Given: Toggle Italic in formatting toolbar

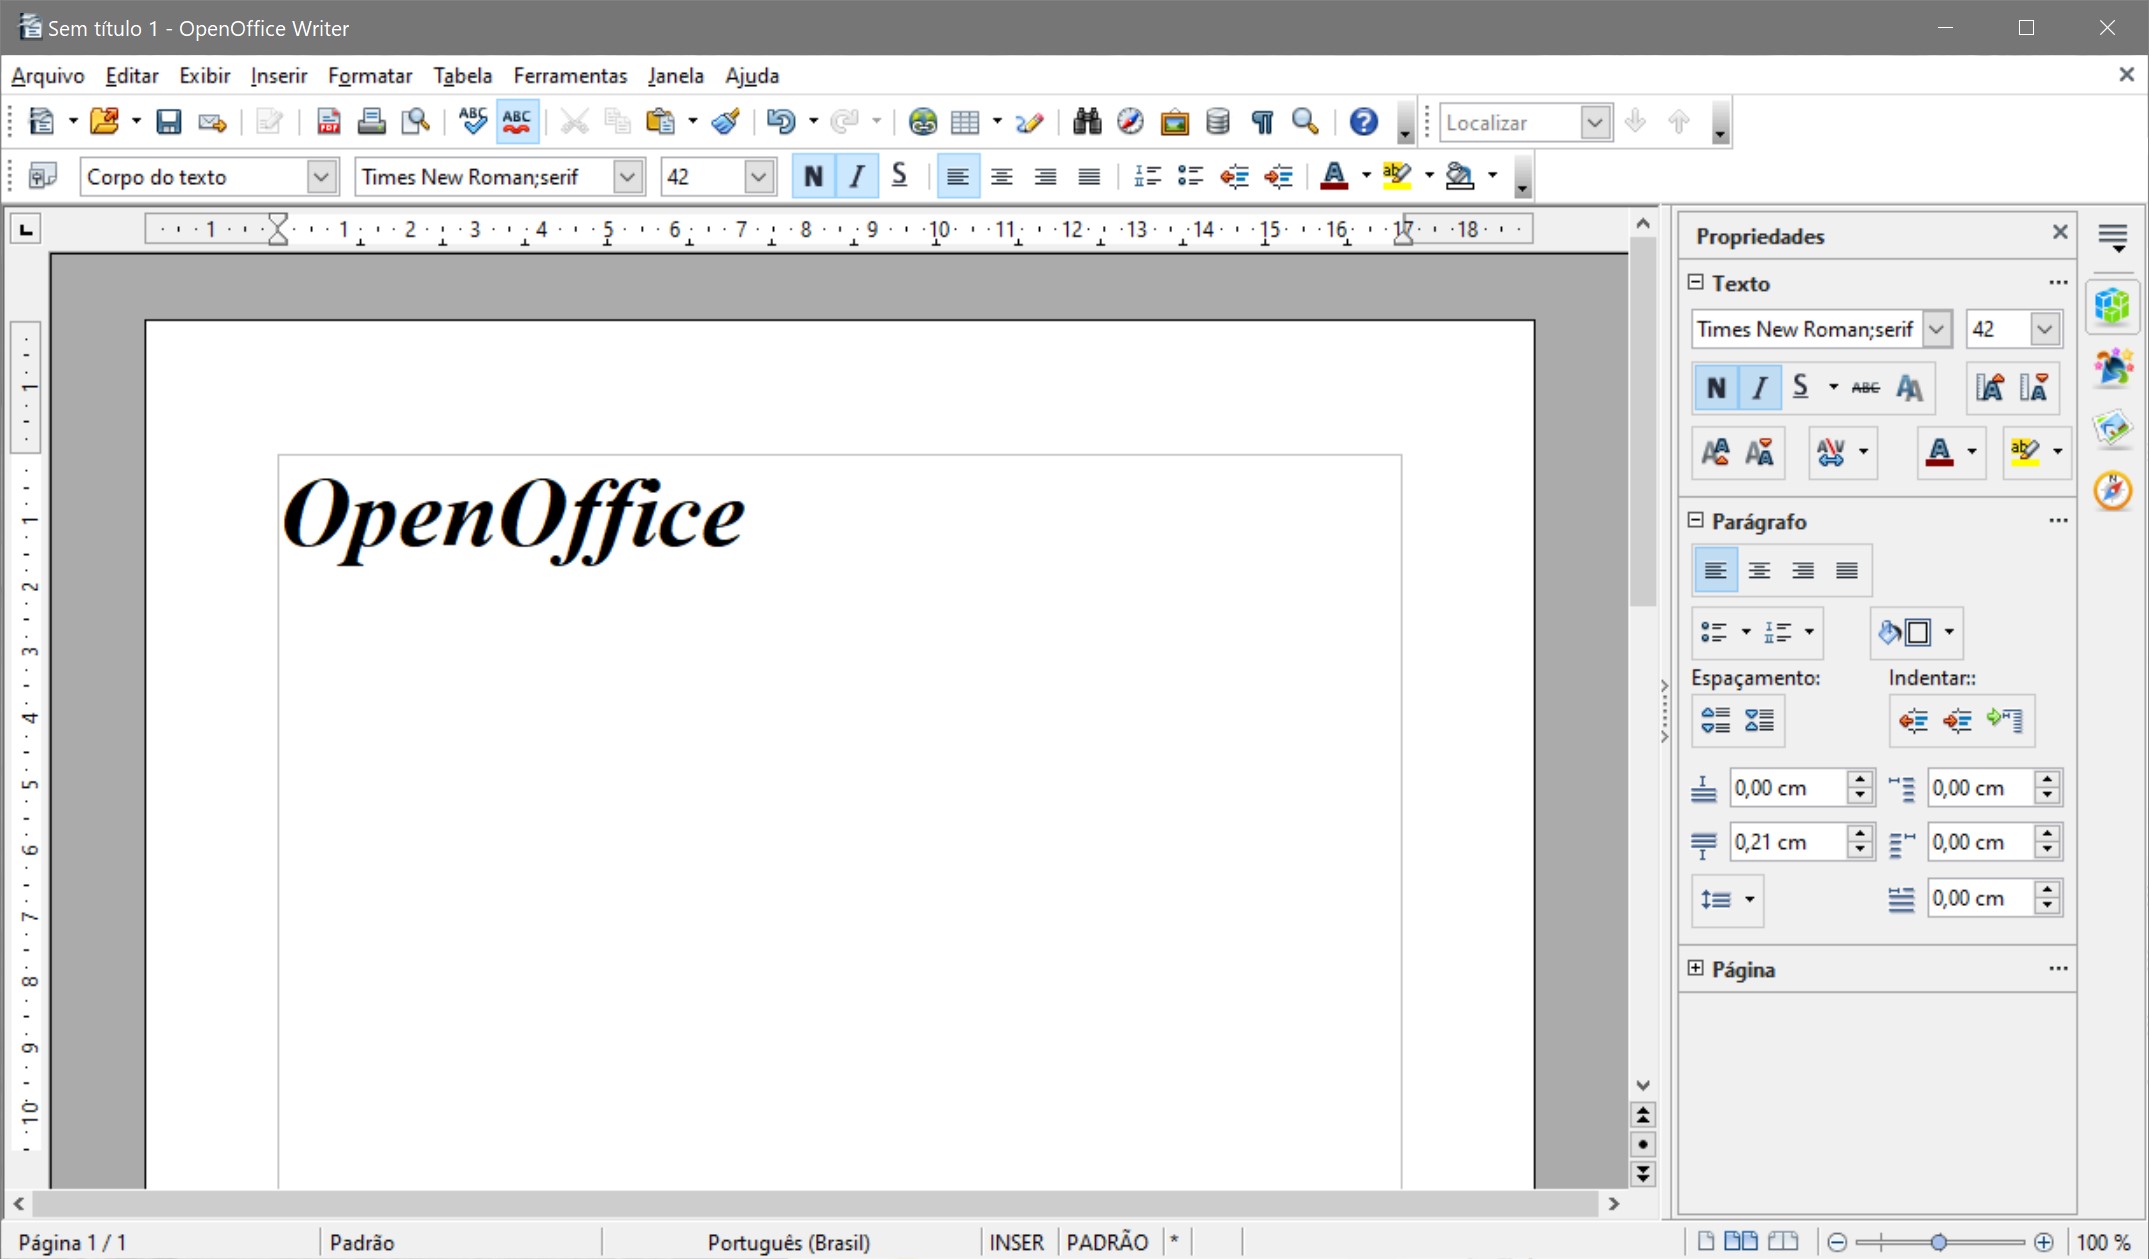Looking at the screenshot, I should (x=857, y=177).
